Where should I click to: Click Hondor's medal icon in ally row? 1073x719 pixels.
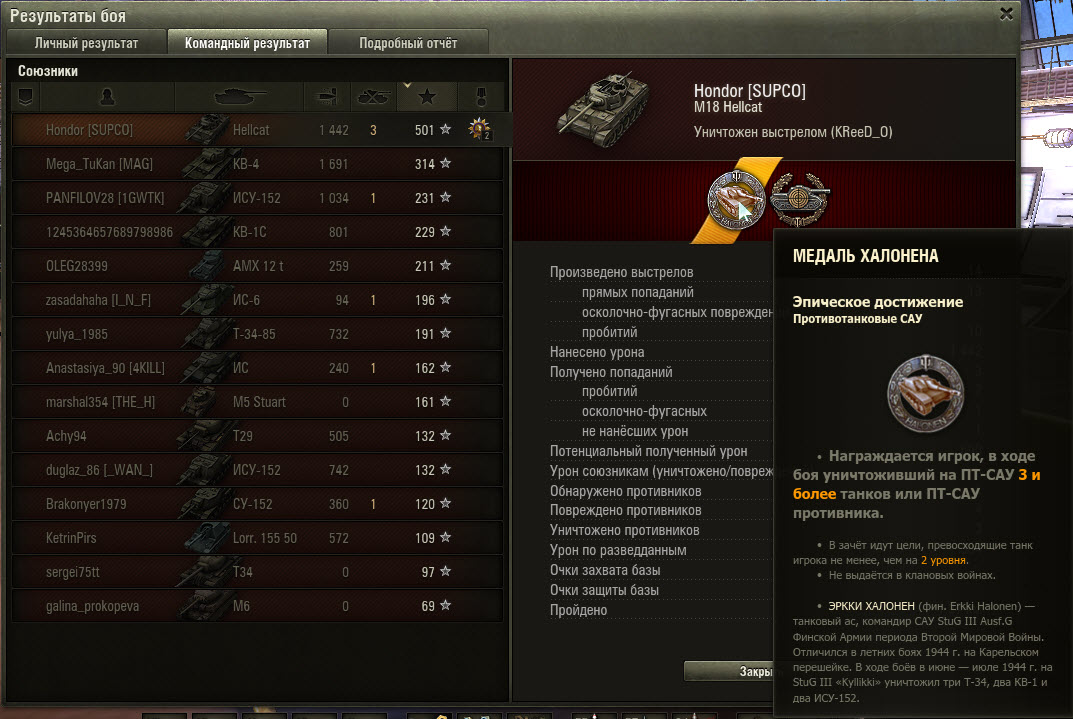pyautogui.click(x=479, y=129)
